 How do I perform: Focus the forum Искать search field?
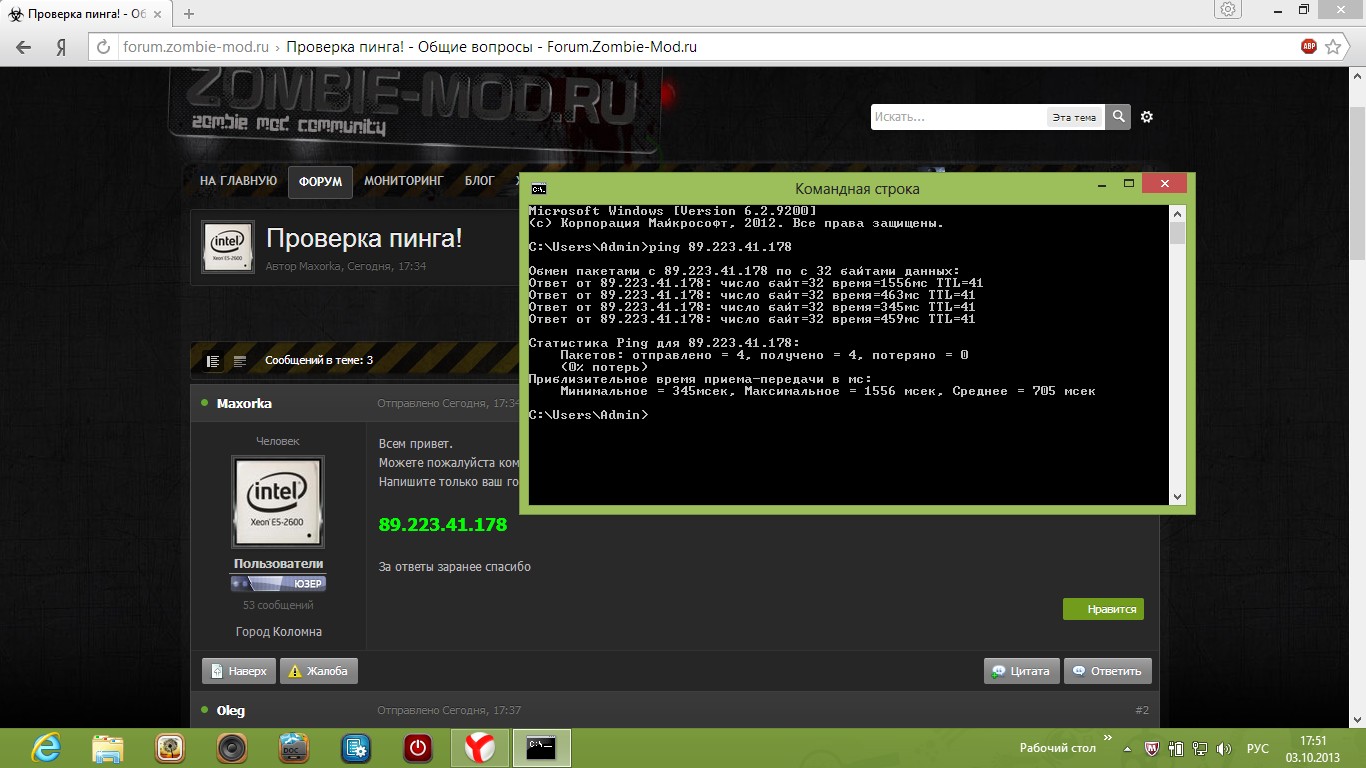958,117
